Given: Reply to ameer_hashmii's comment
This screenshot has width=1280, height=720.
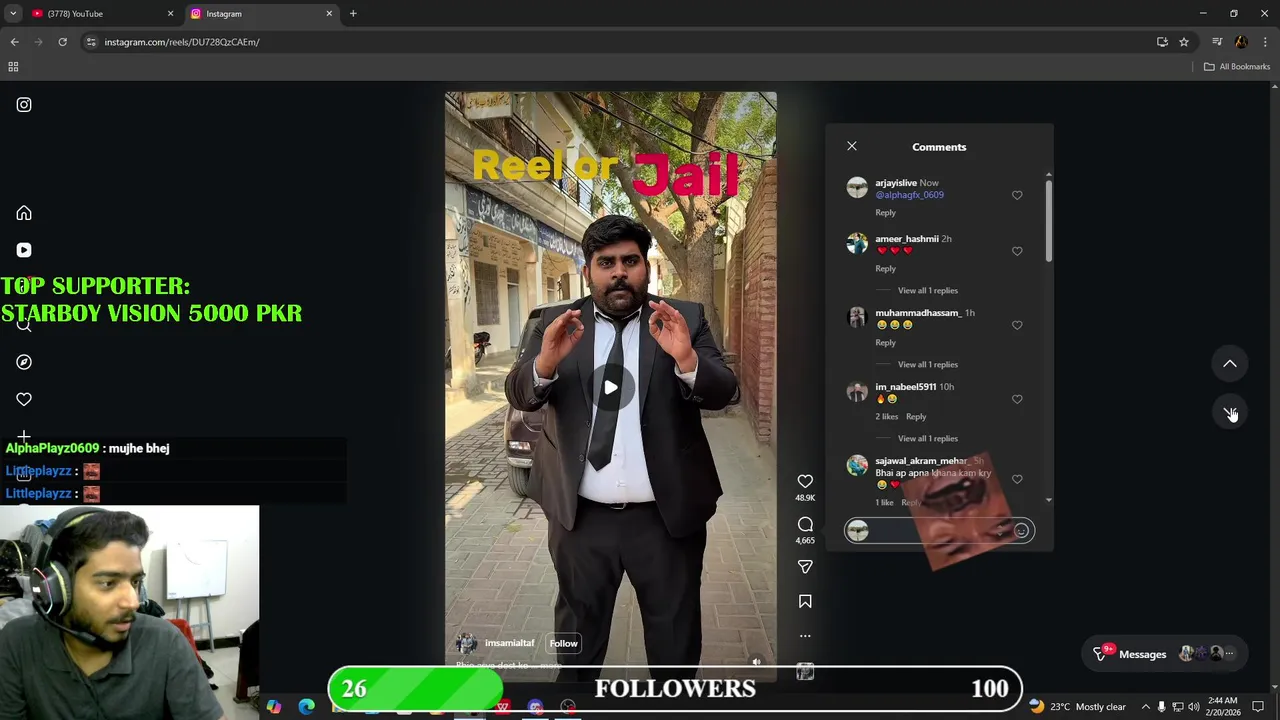Looking at the screenshot, I should tap(885, 268).
